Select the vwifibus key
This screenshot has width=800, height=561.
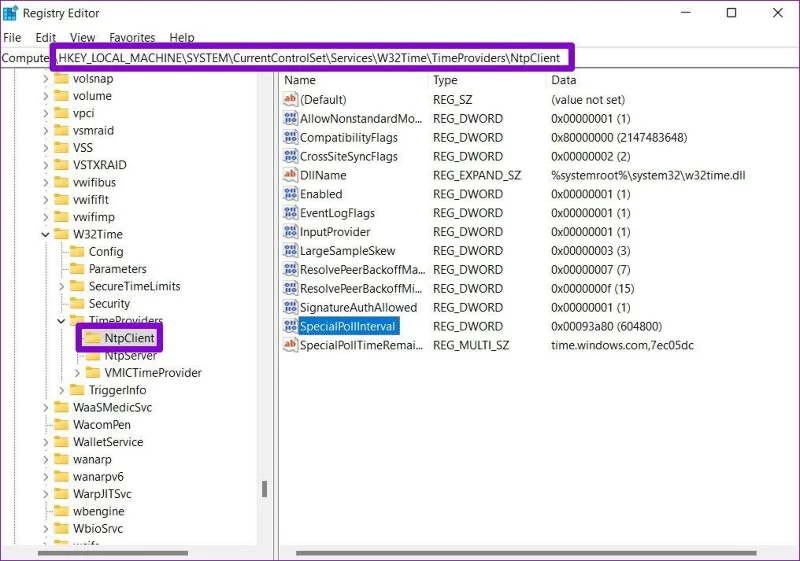94,183
